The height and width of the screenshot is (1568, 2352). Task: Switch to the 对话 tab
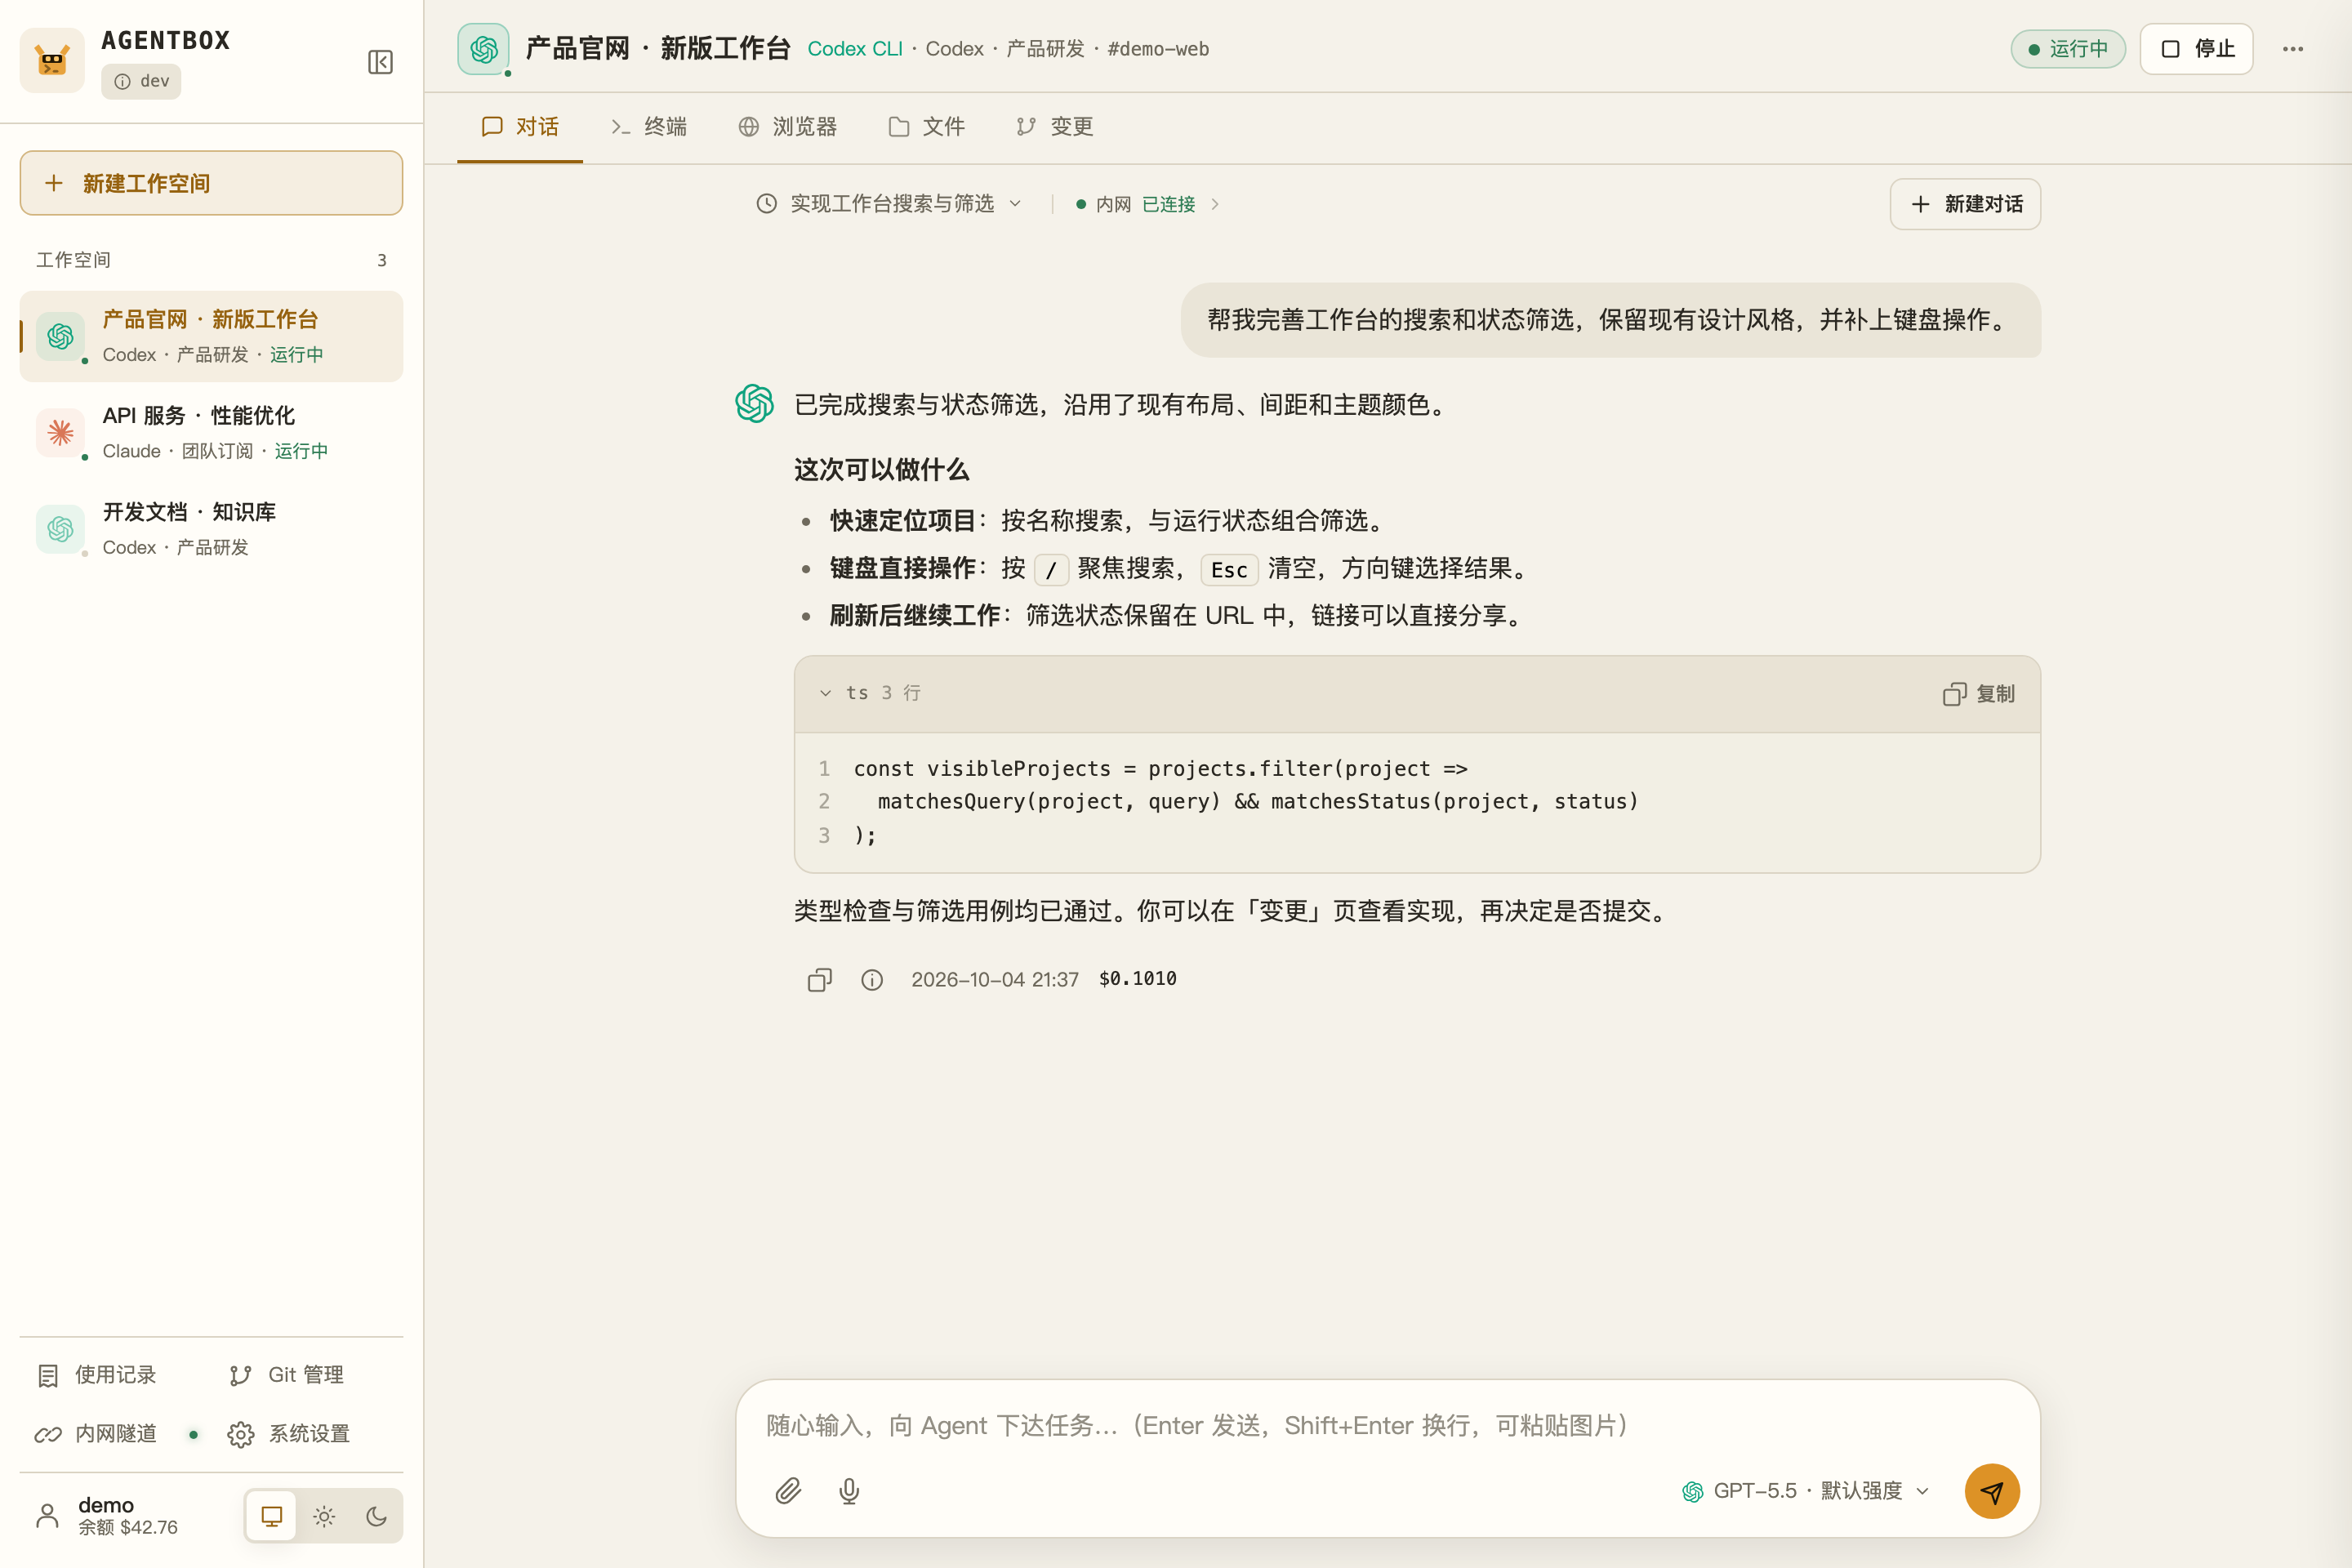tap(520, 127)
